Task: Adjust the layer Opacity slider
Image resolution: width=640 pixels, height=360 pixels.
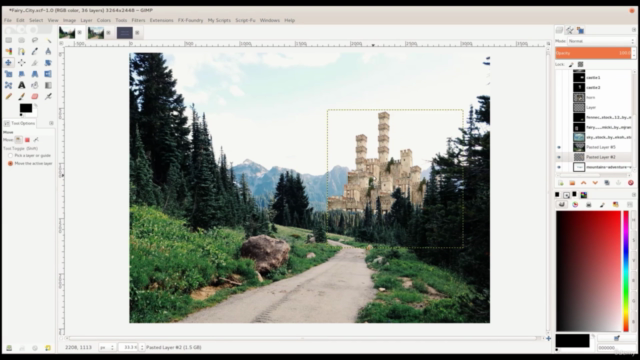Action: [x=593, y=53]
